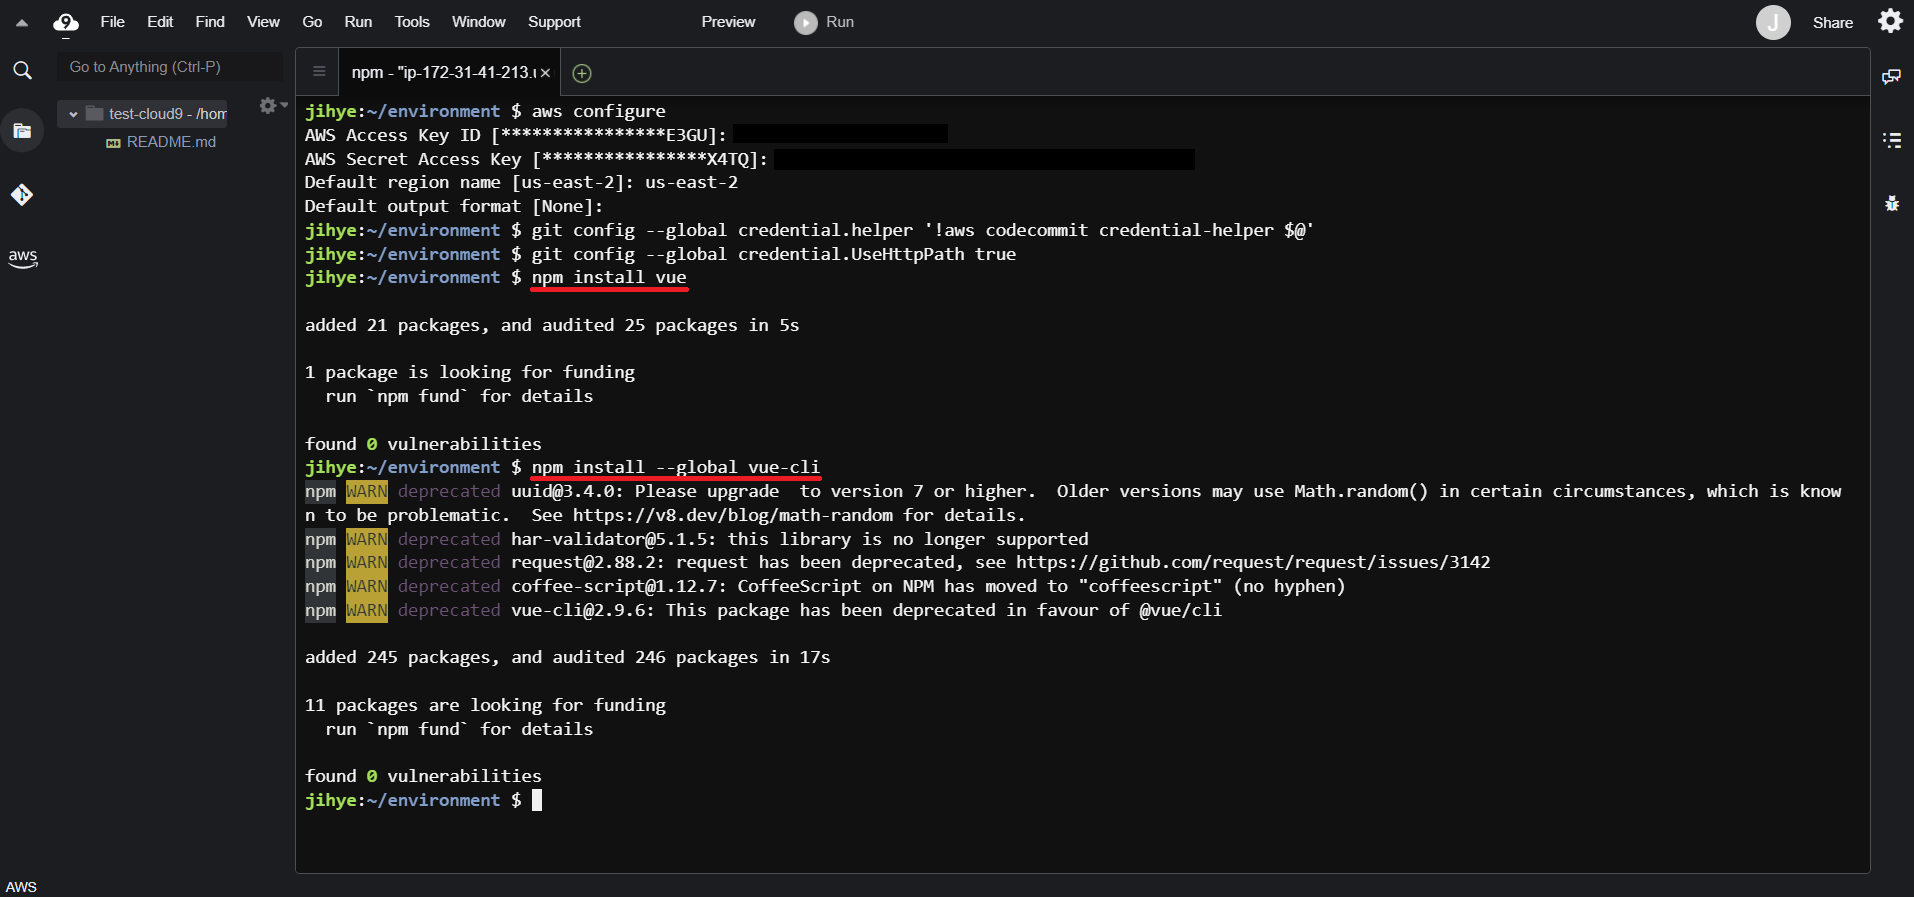Image resolution: width=1914 pixels, height=897 pixels.
Task: Click the v8.dev math-random URL
Action: [733, 515]
